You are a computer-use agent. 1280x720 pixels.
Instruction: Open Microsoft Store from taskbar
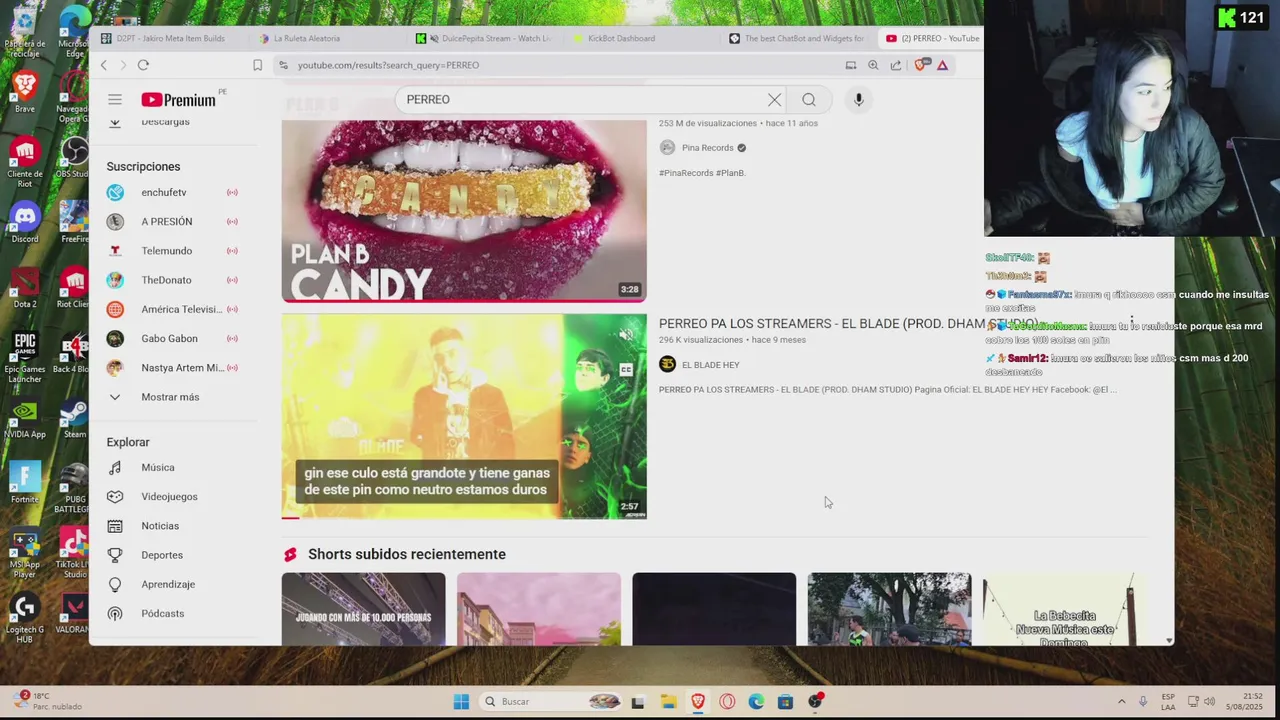point(785,702)
